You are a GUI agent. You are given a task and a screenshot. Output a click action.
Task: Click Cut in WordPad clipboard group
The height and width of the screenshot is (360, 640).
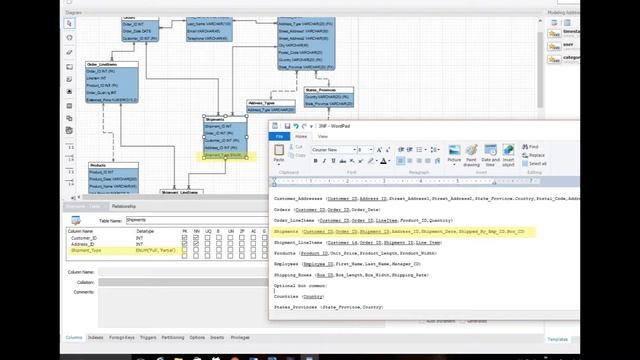pyautogui.click(x=296, y=147)
